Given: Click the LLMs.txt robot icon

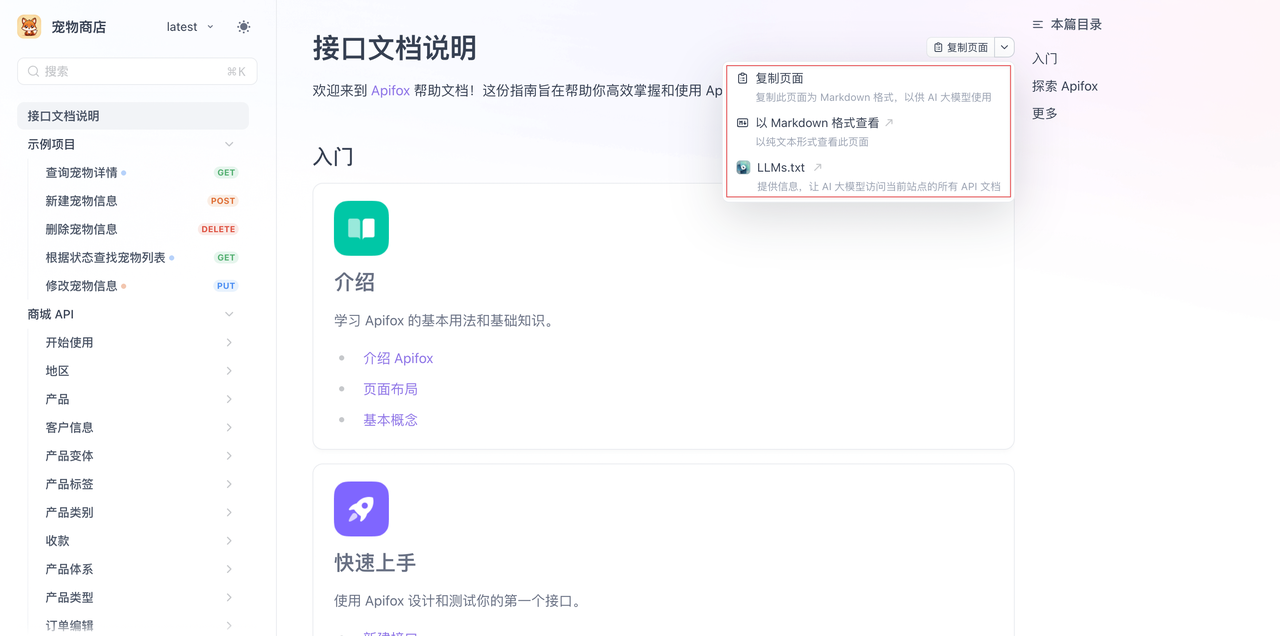Looking at the screenshot, I should click(x=743, y=168).
